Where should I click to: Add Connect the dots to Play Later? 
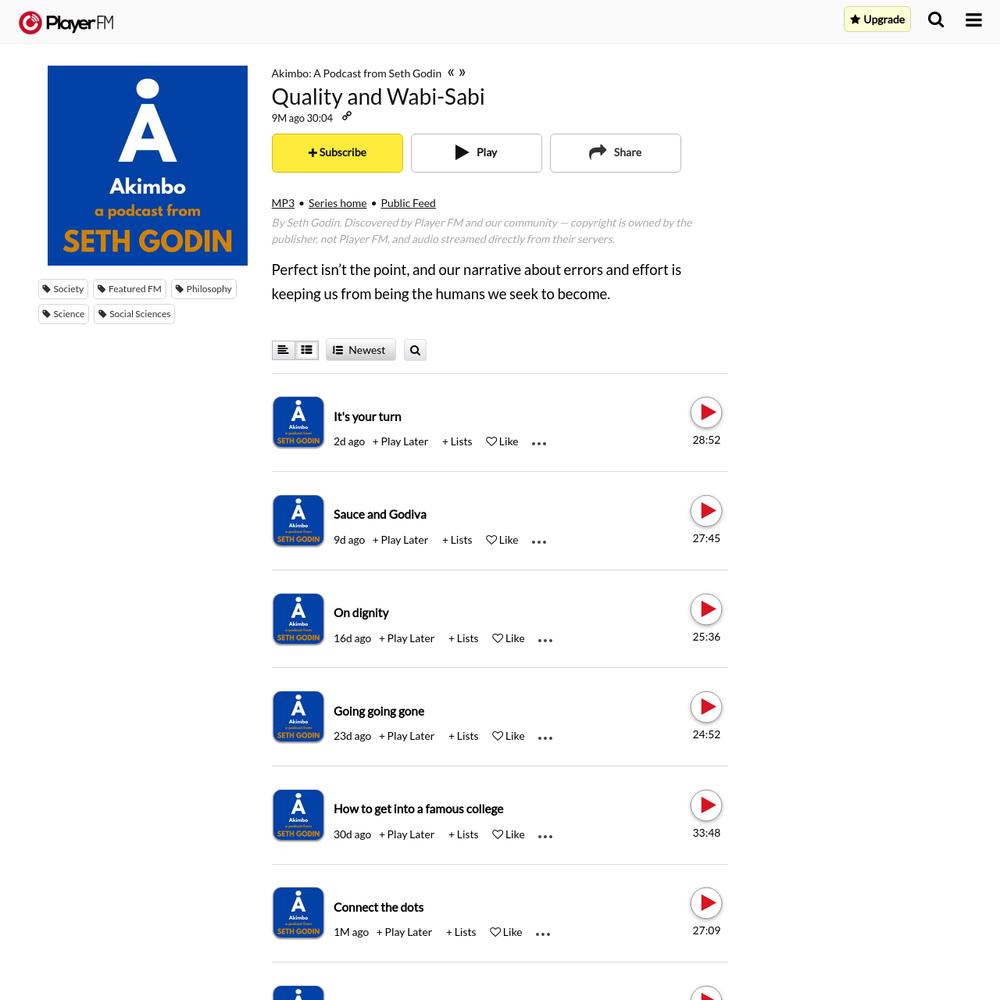404,932
